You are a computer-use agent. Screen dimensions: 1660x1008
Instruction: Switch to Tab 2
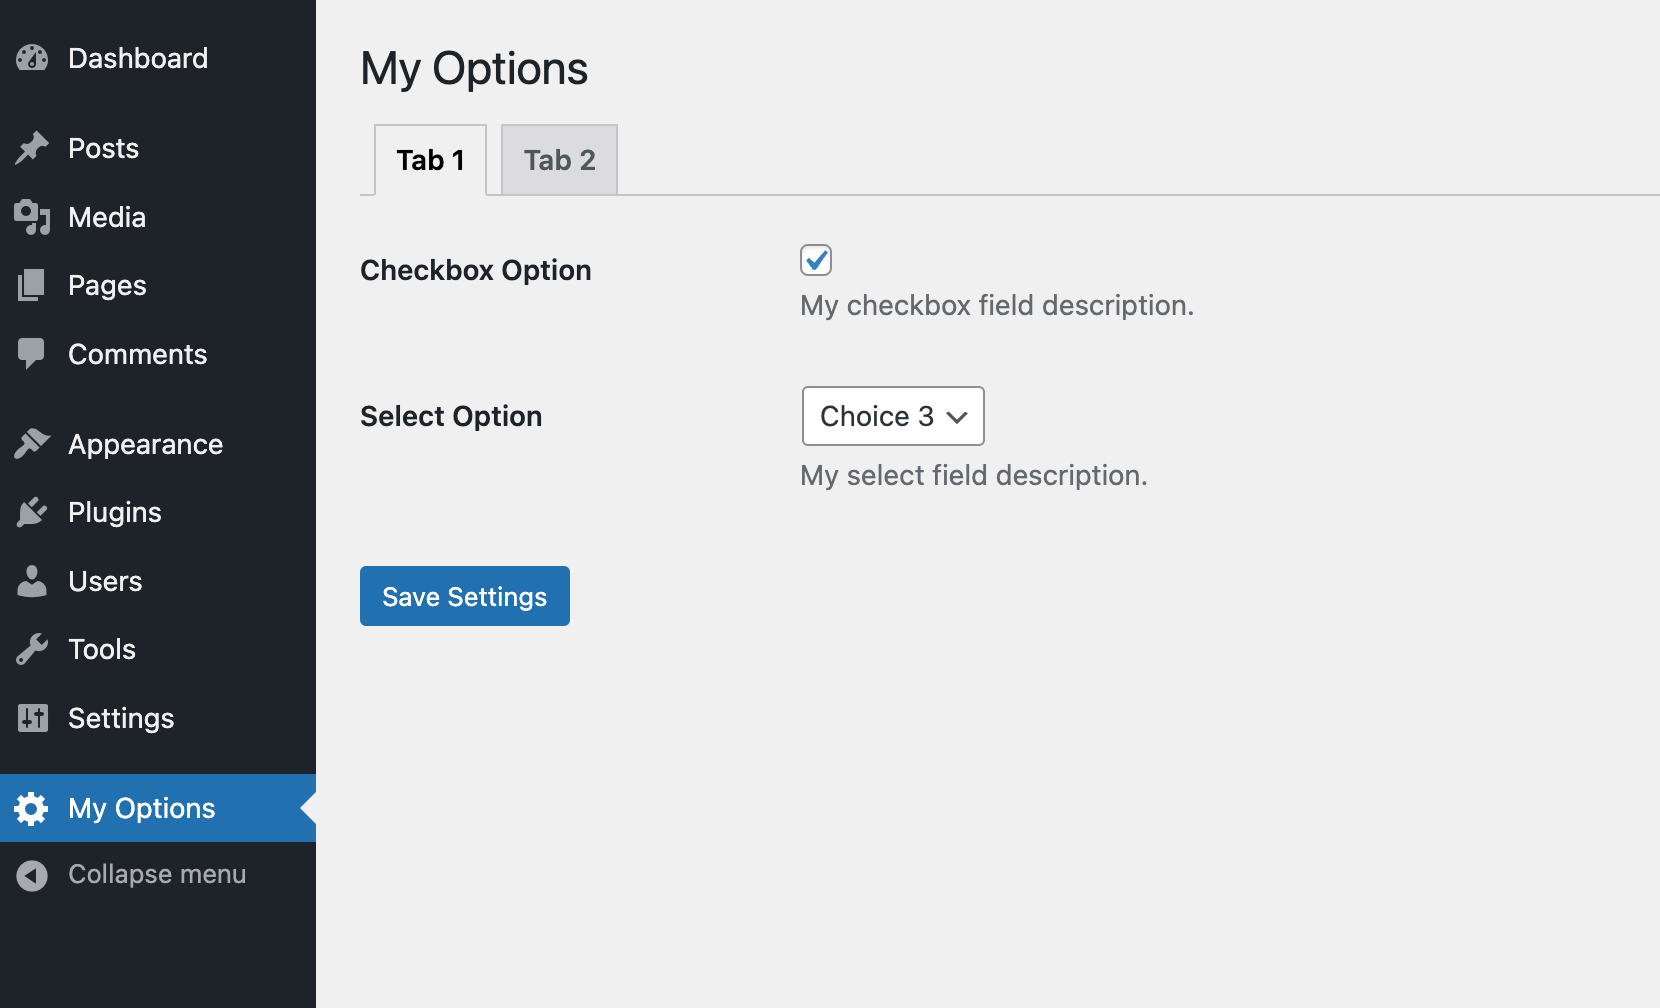coord(559,160)
